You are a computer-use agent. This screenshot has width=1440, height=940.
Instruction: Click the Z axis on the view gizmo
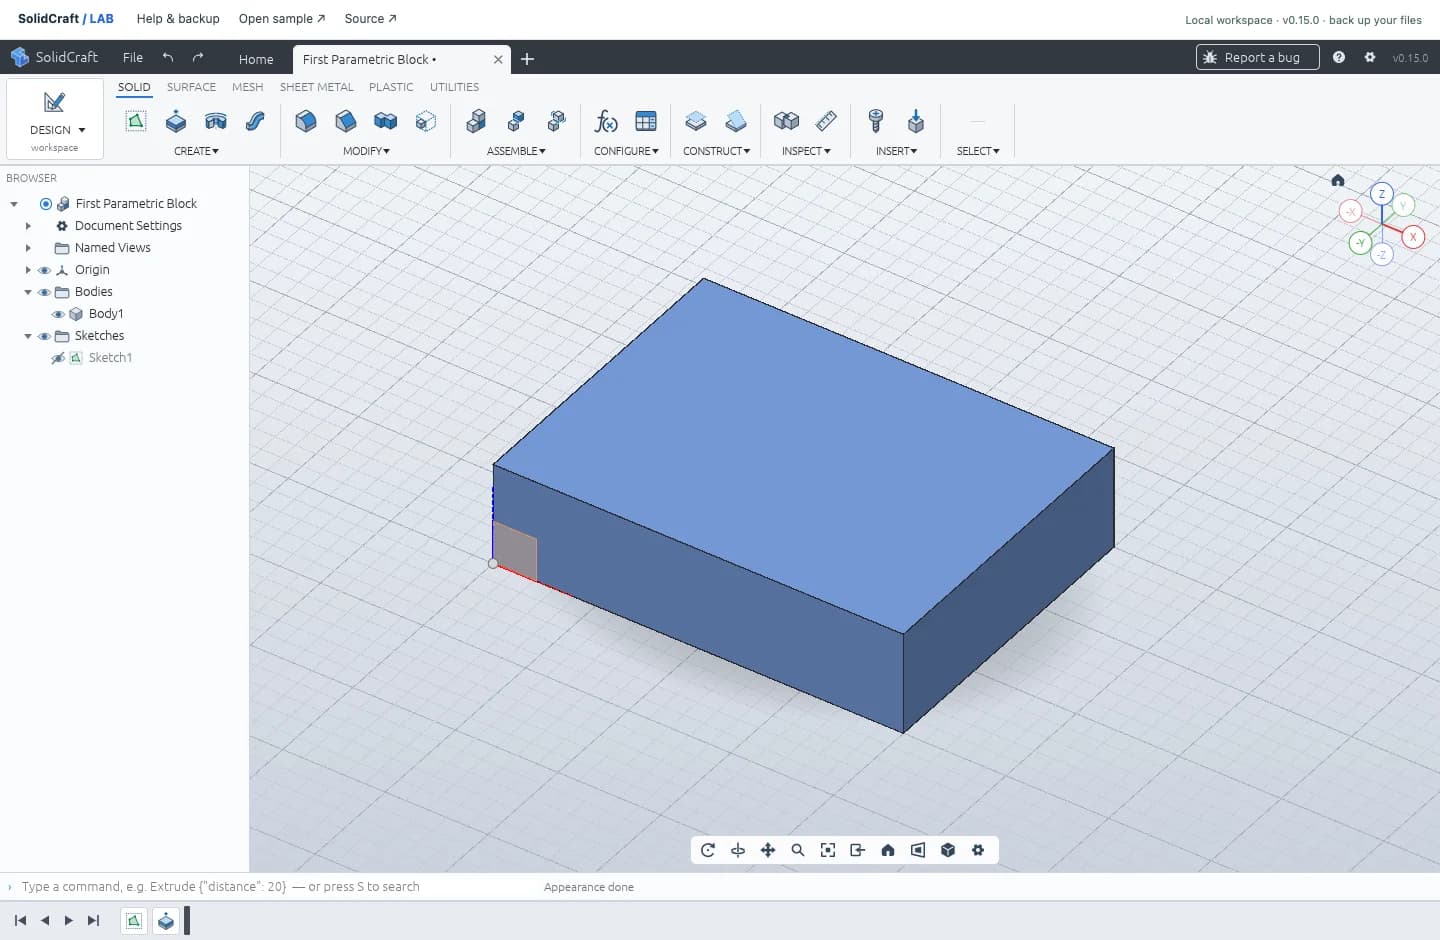click(x=1382, y=194)
